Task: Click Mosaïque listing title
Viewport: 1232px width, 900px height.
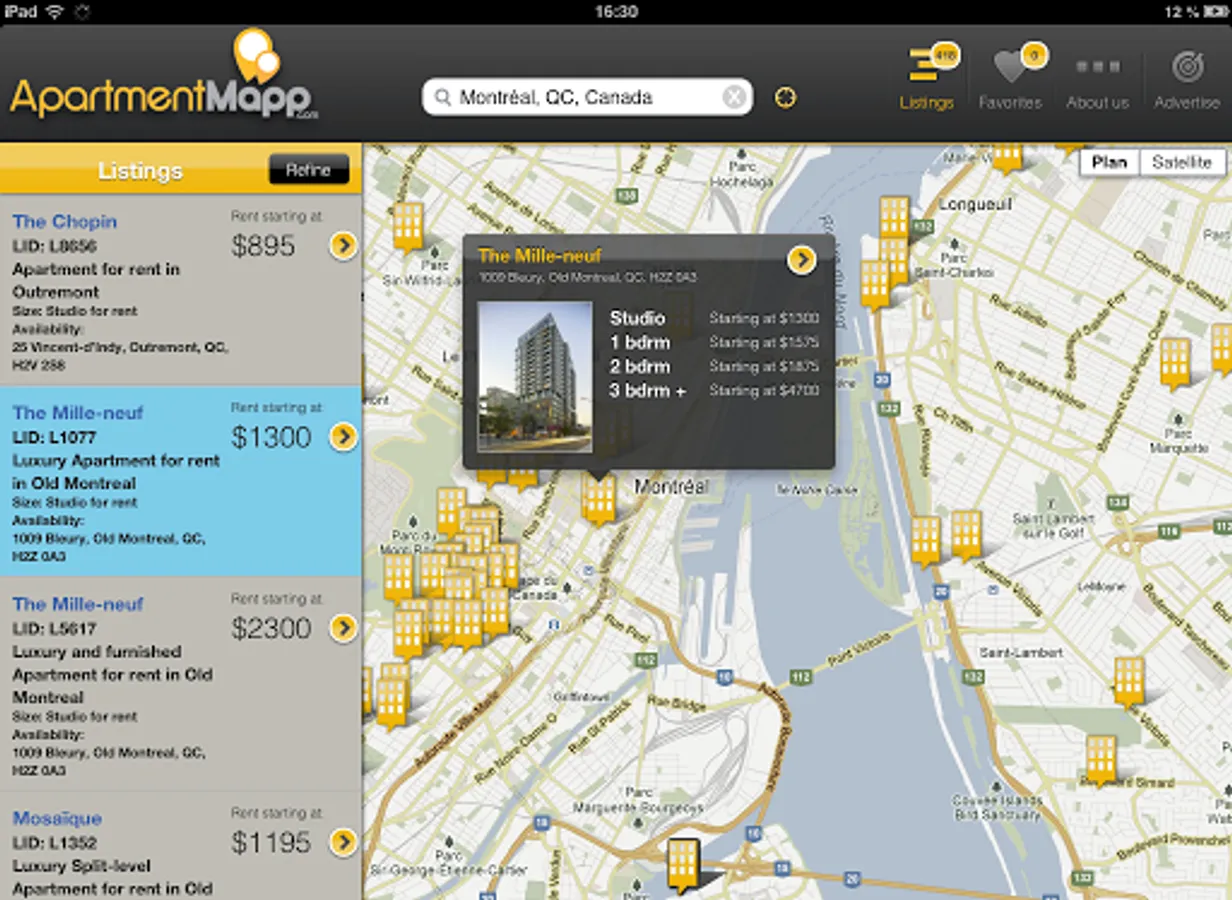Action: tap(57, 818)
